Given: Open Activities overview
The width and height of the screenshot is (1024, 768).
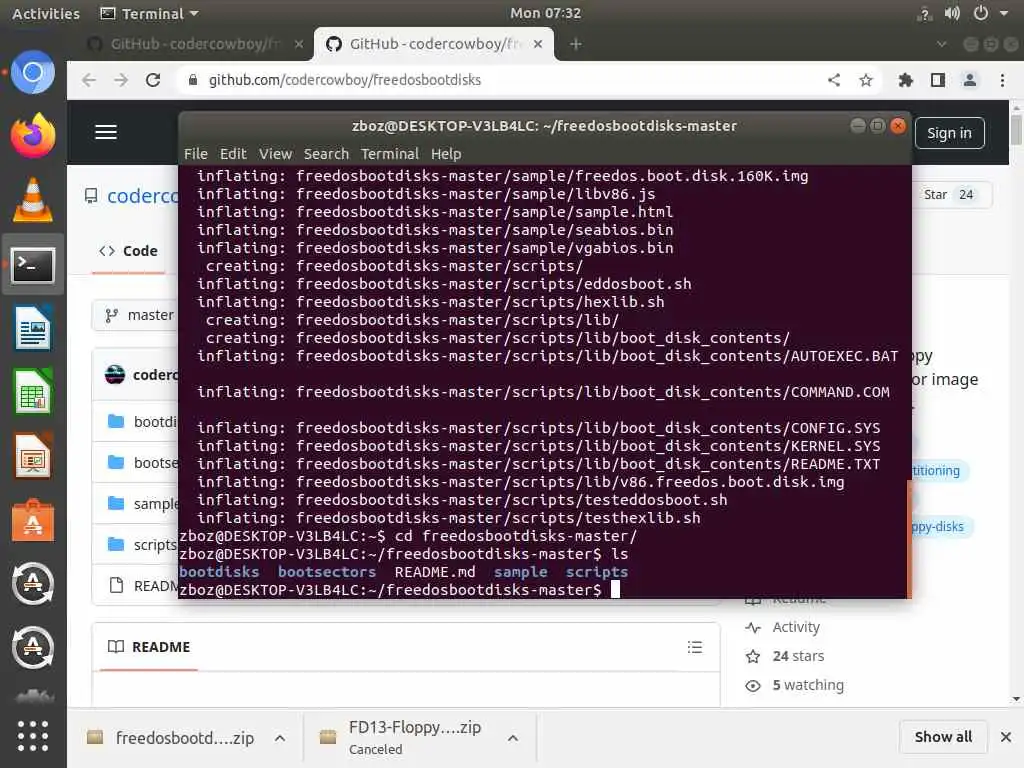Looking at the screenshot, I should click(x=46, y=13).
